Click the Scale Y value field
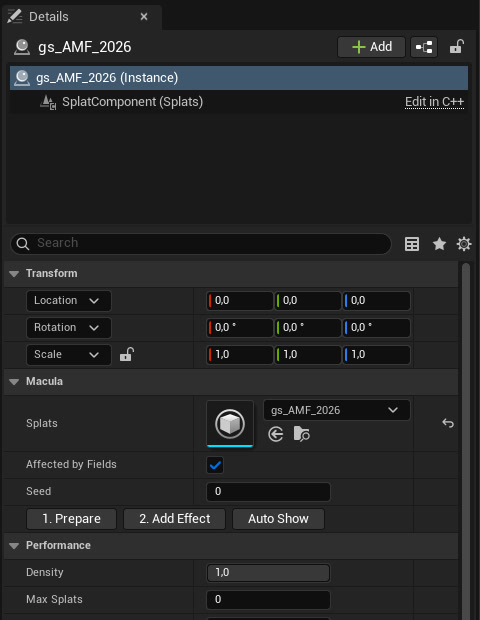This screenshot has width=480, height=620. pyautogui.click(x=308, y=355)
